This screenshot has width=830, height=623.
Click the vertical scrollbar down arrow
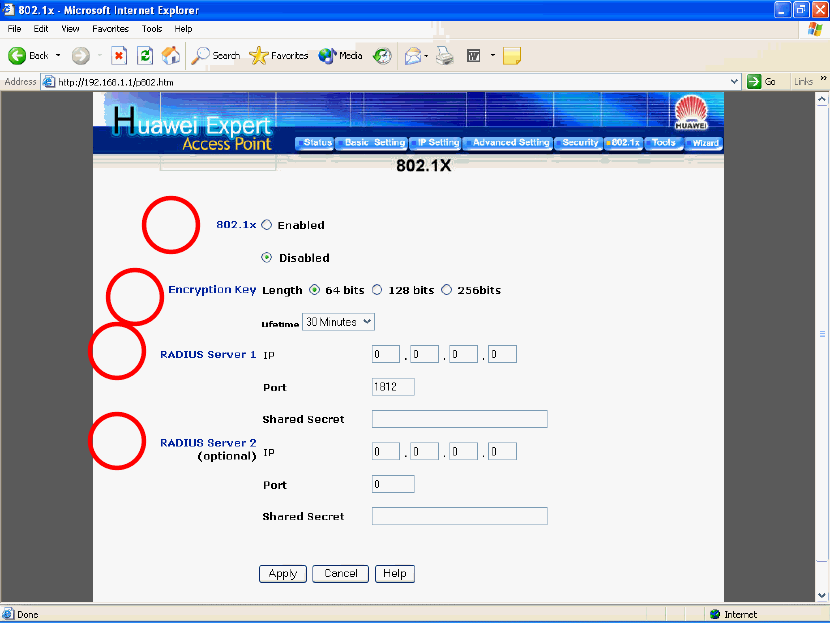tap(822, 595)
